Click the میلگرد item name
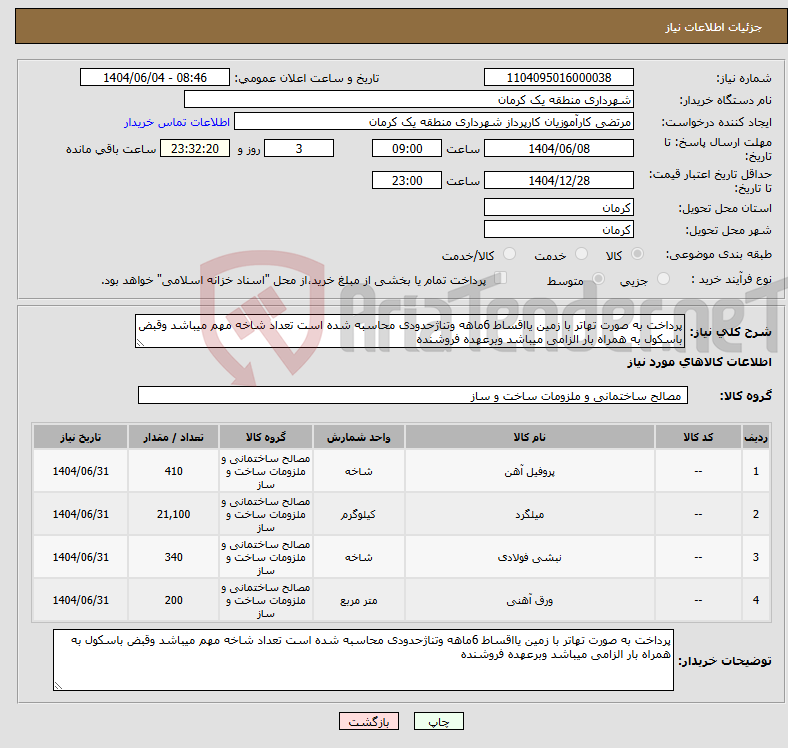788x748 pixels. tap(530, 514)
